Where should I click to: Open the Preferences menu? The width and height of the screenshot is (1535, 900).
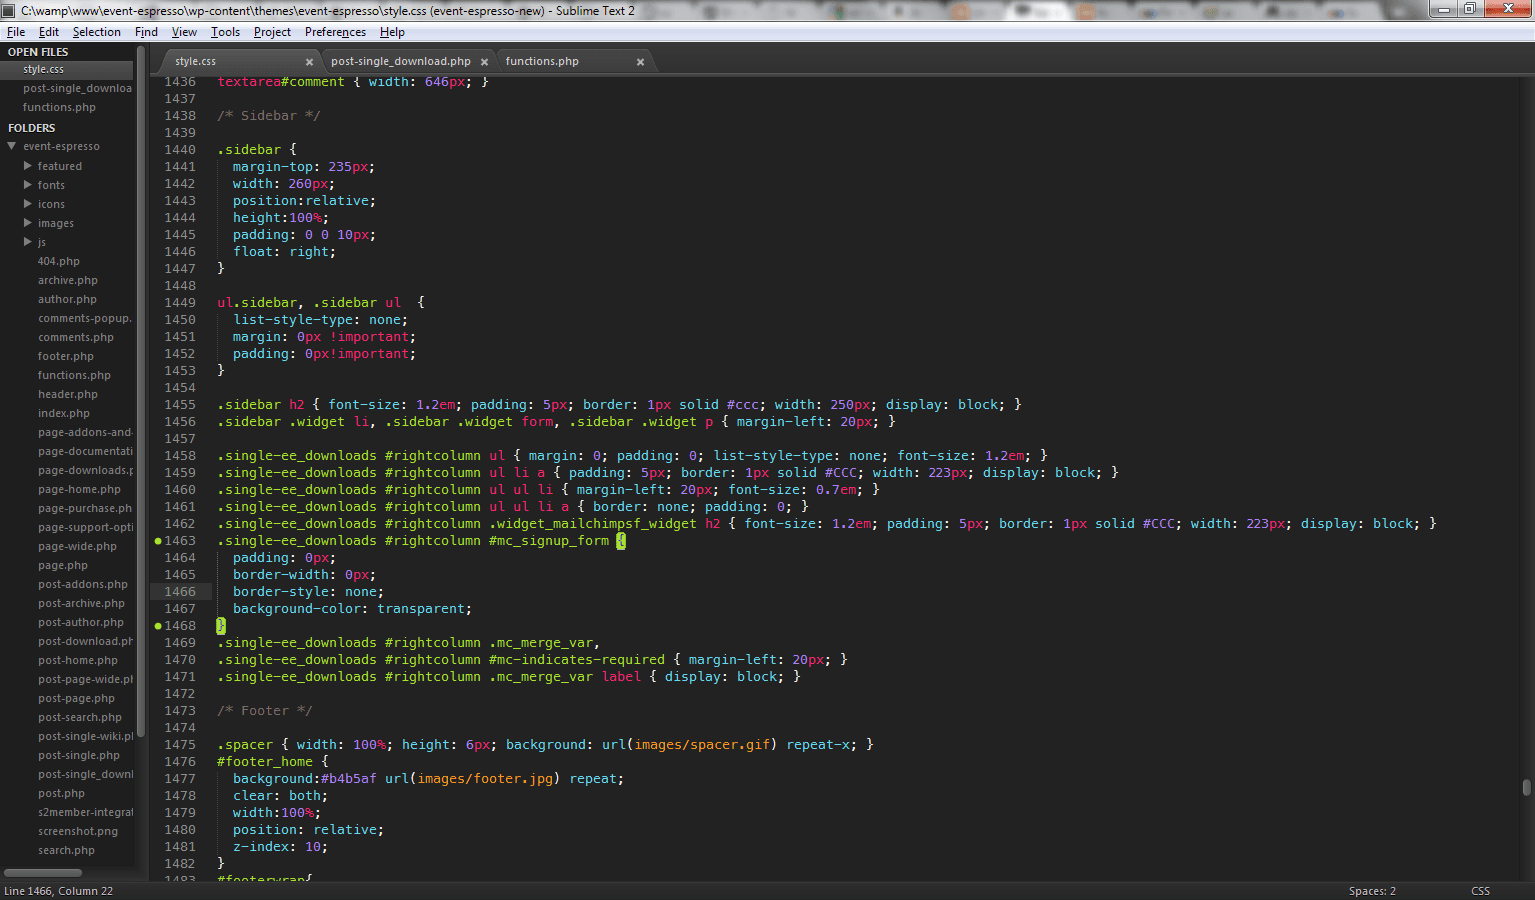pyautogui.click(x=335, y=31)
